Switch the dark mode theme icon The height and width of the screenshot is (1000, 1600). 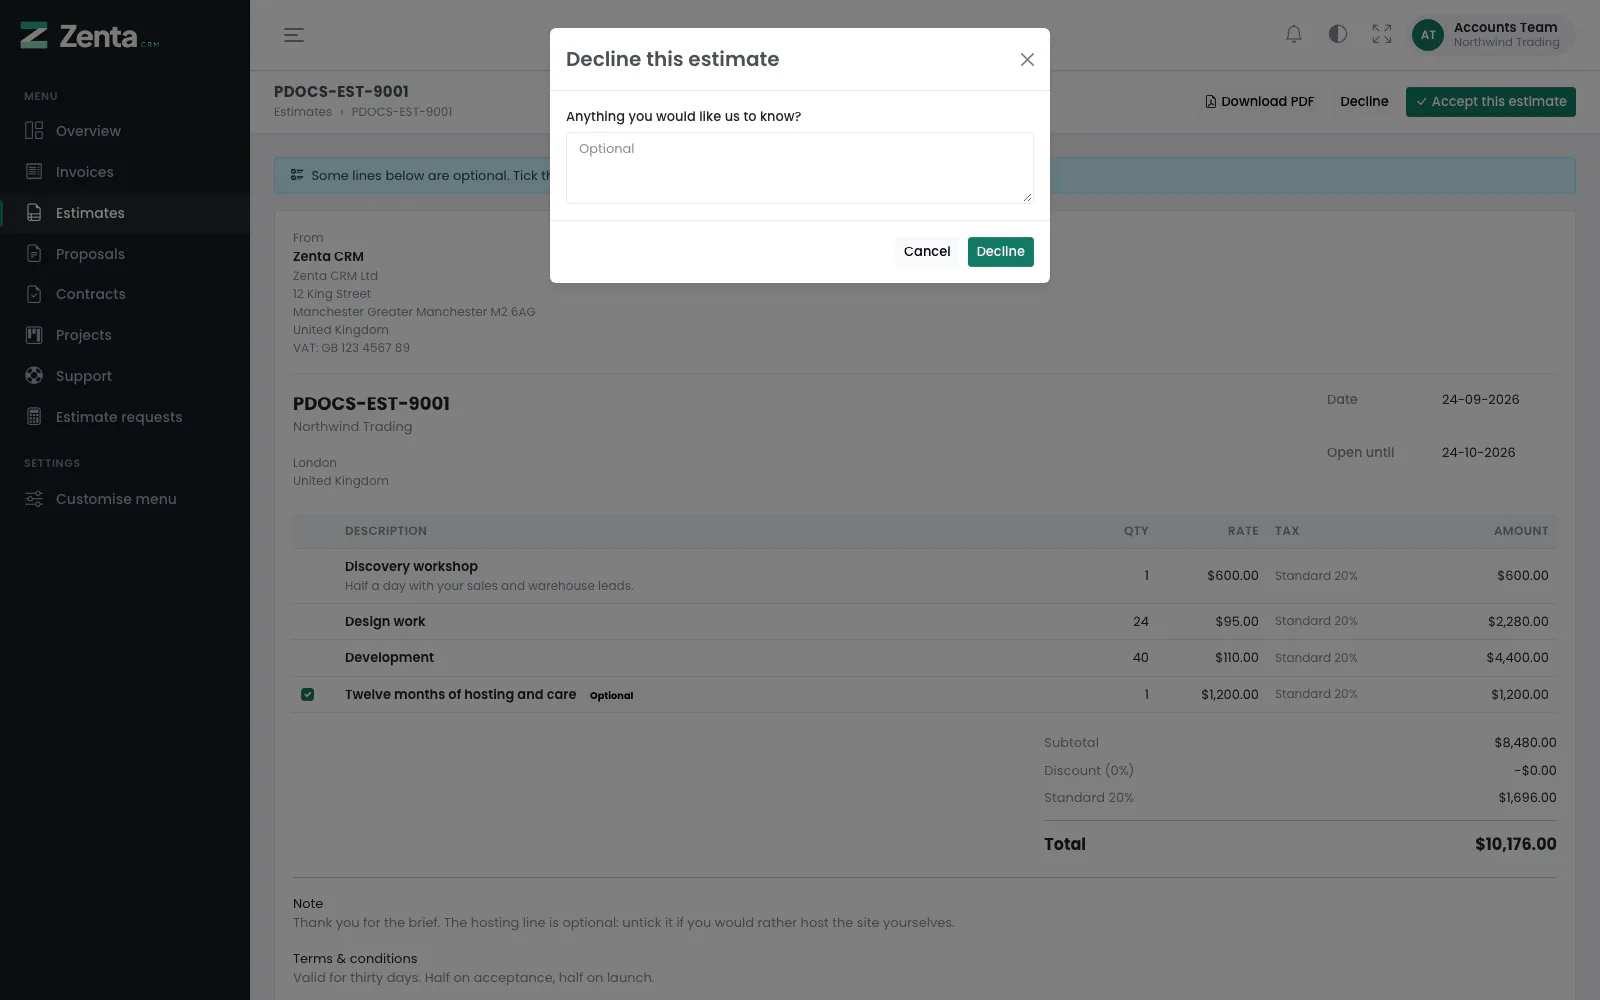click(x=1338, y=35)
